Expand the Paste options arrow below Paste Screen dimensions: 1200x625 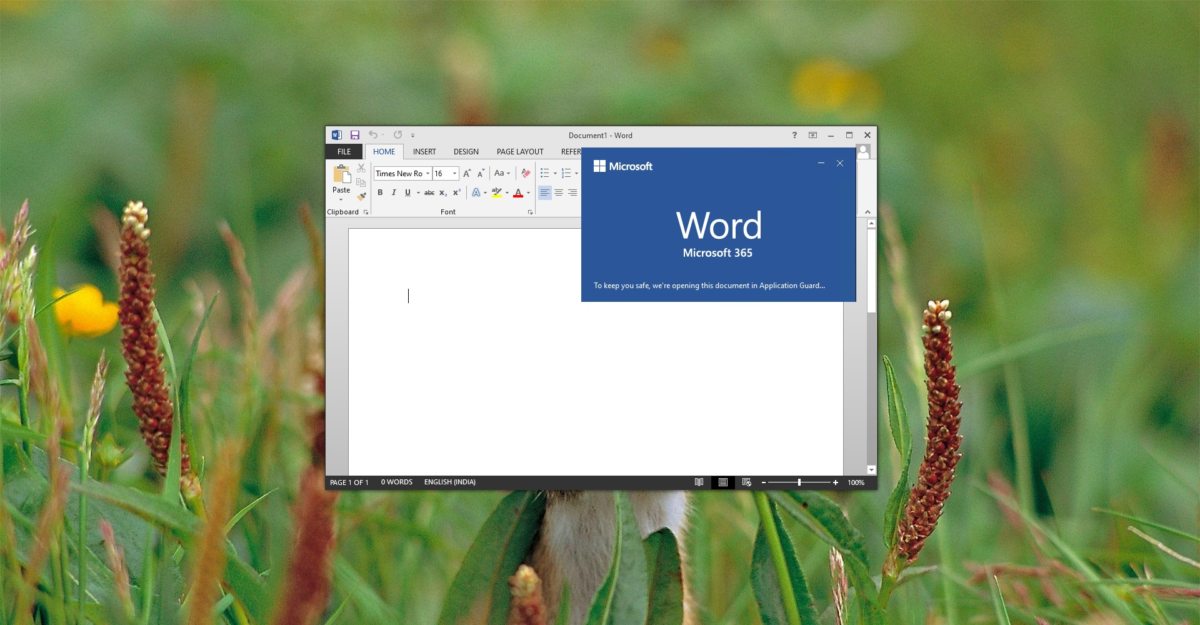tap(342, 199)
